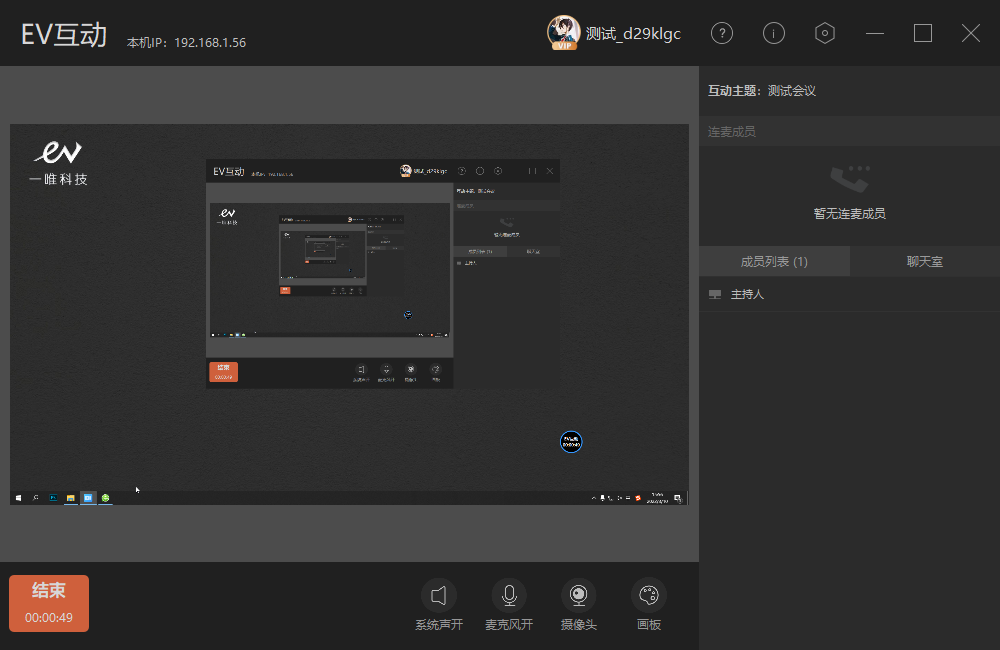Click the username 测试_d29klgc
The image size is (1000, 650).
633,34
